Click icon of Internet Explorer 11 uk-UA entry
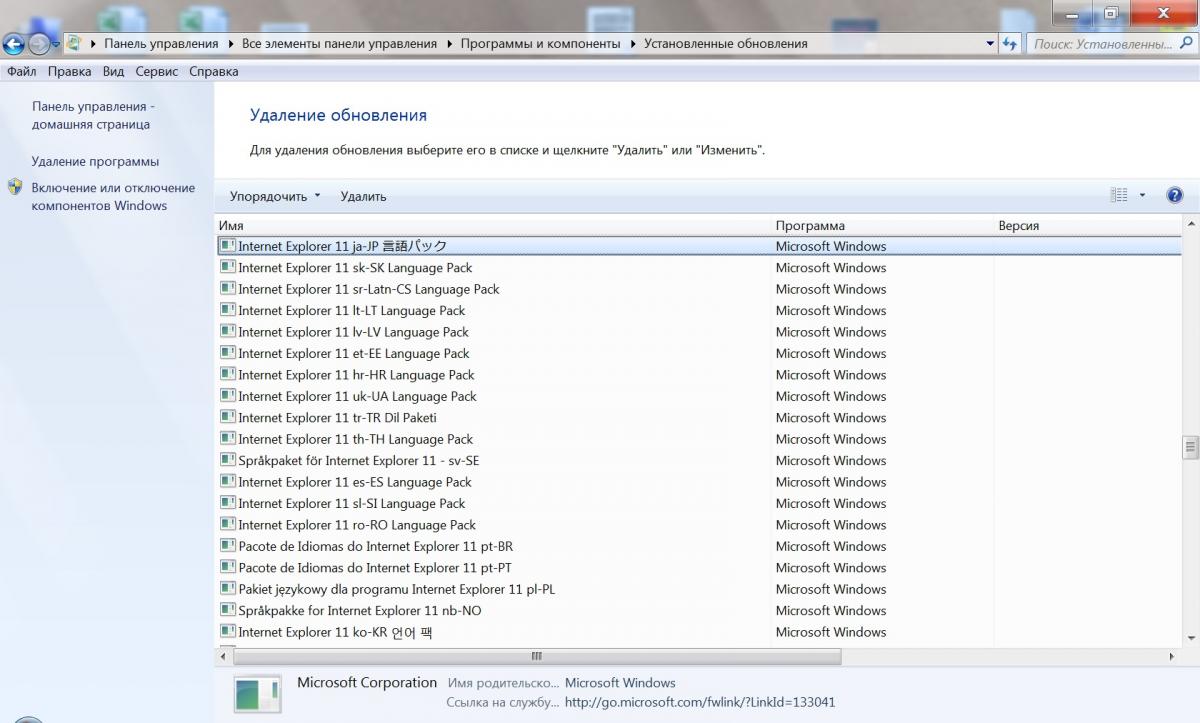1200x723 pixels. click(228, 396)
